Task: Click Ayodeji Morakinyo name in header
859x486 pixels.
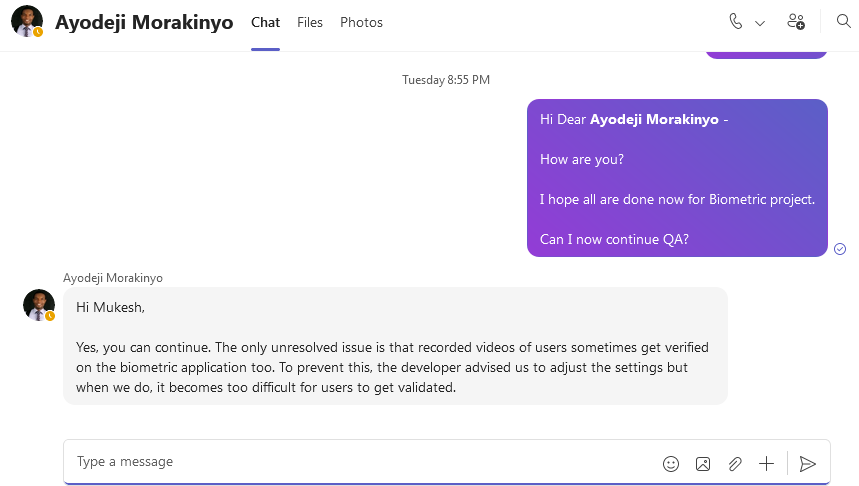Action: (x=144, y=22)
